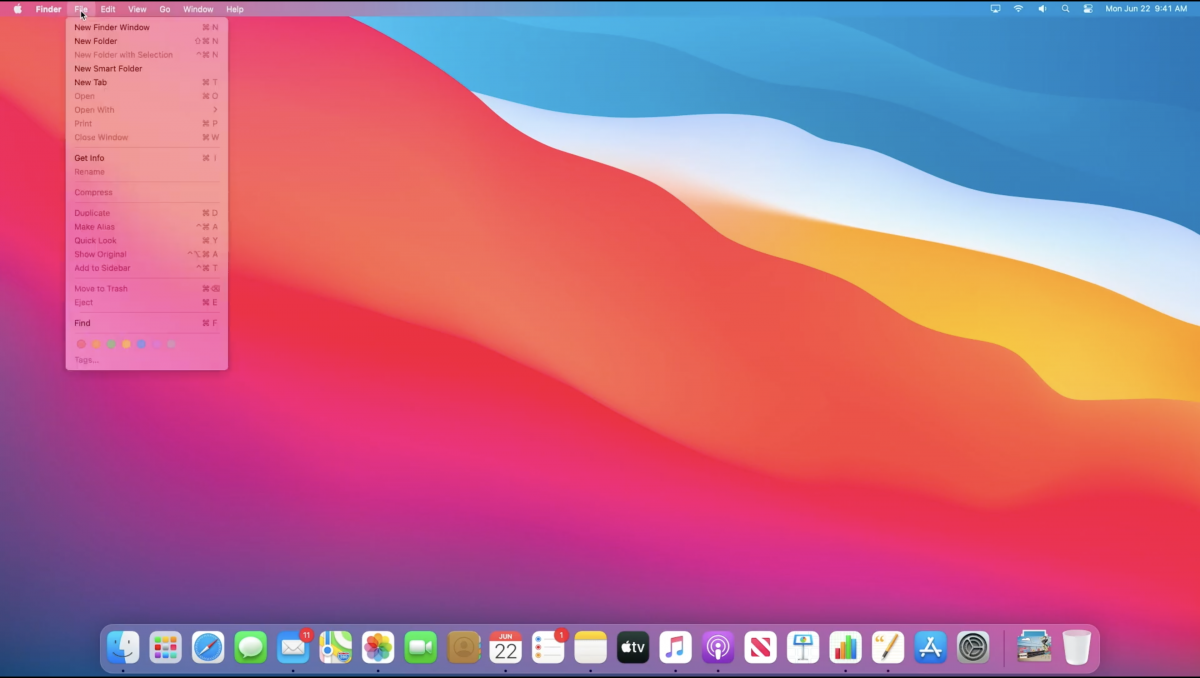This screenshot has height=678, width=1200.
Task: Open System Preferences from the Dock
Action: [x=972, y=648]
